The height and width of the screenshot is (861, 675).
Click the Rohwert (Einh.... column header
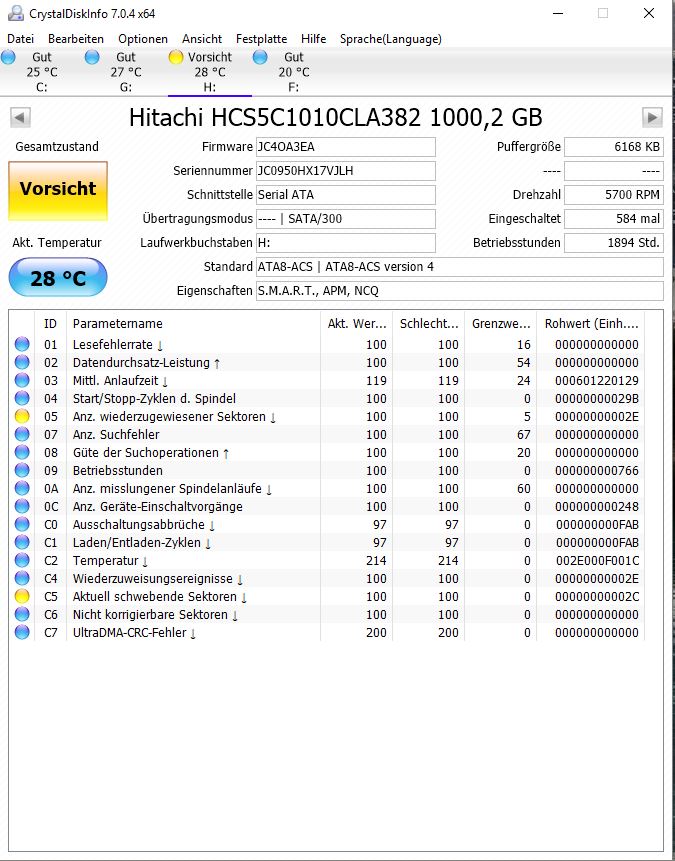pos(591,323)
